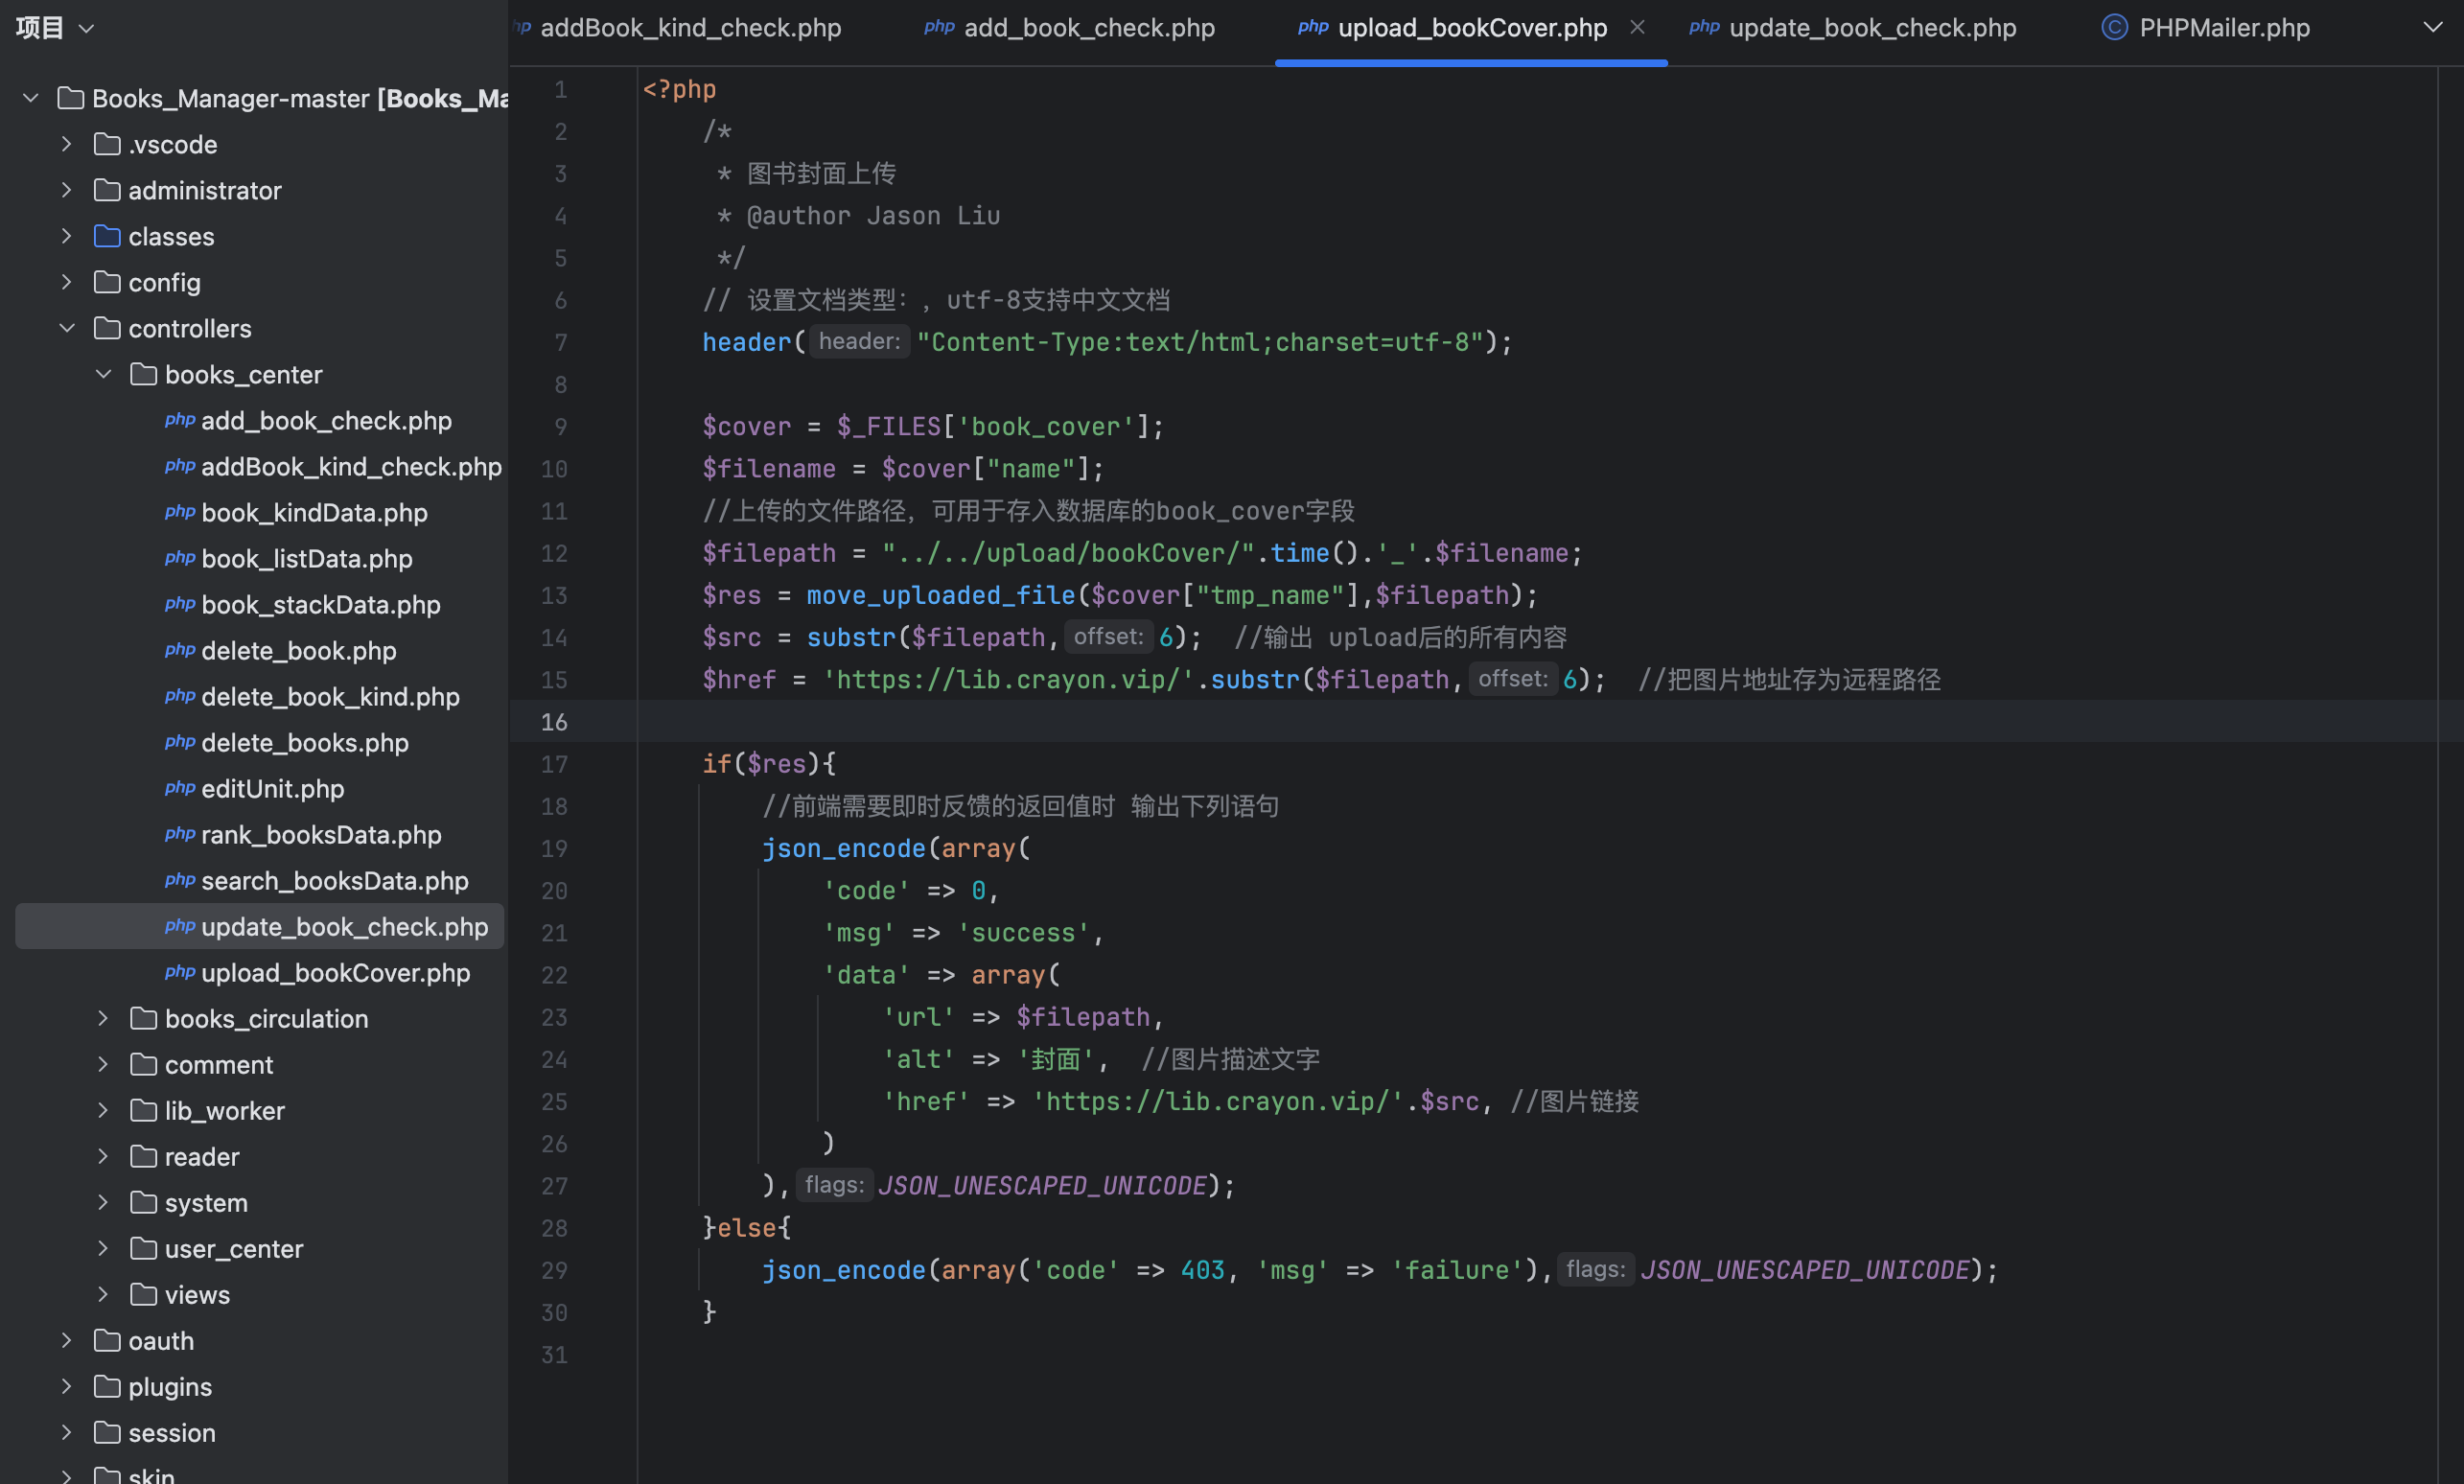Expand the administrator folder

click(67, 191)
